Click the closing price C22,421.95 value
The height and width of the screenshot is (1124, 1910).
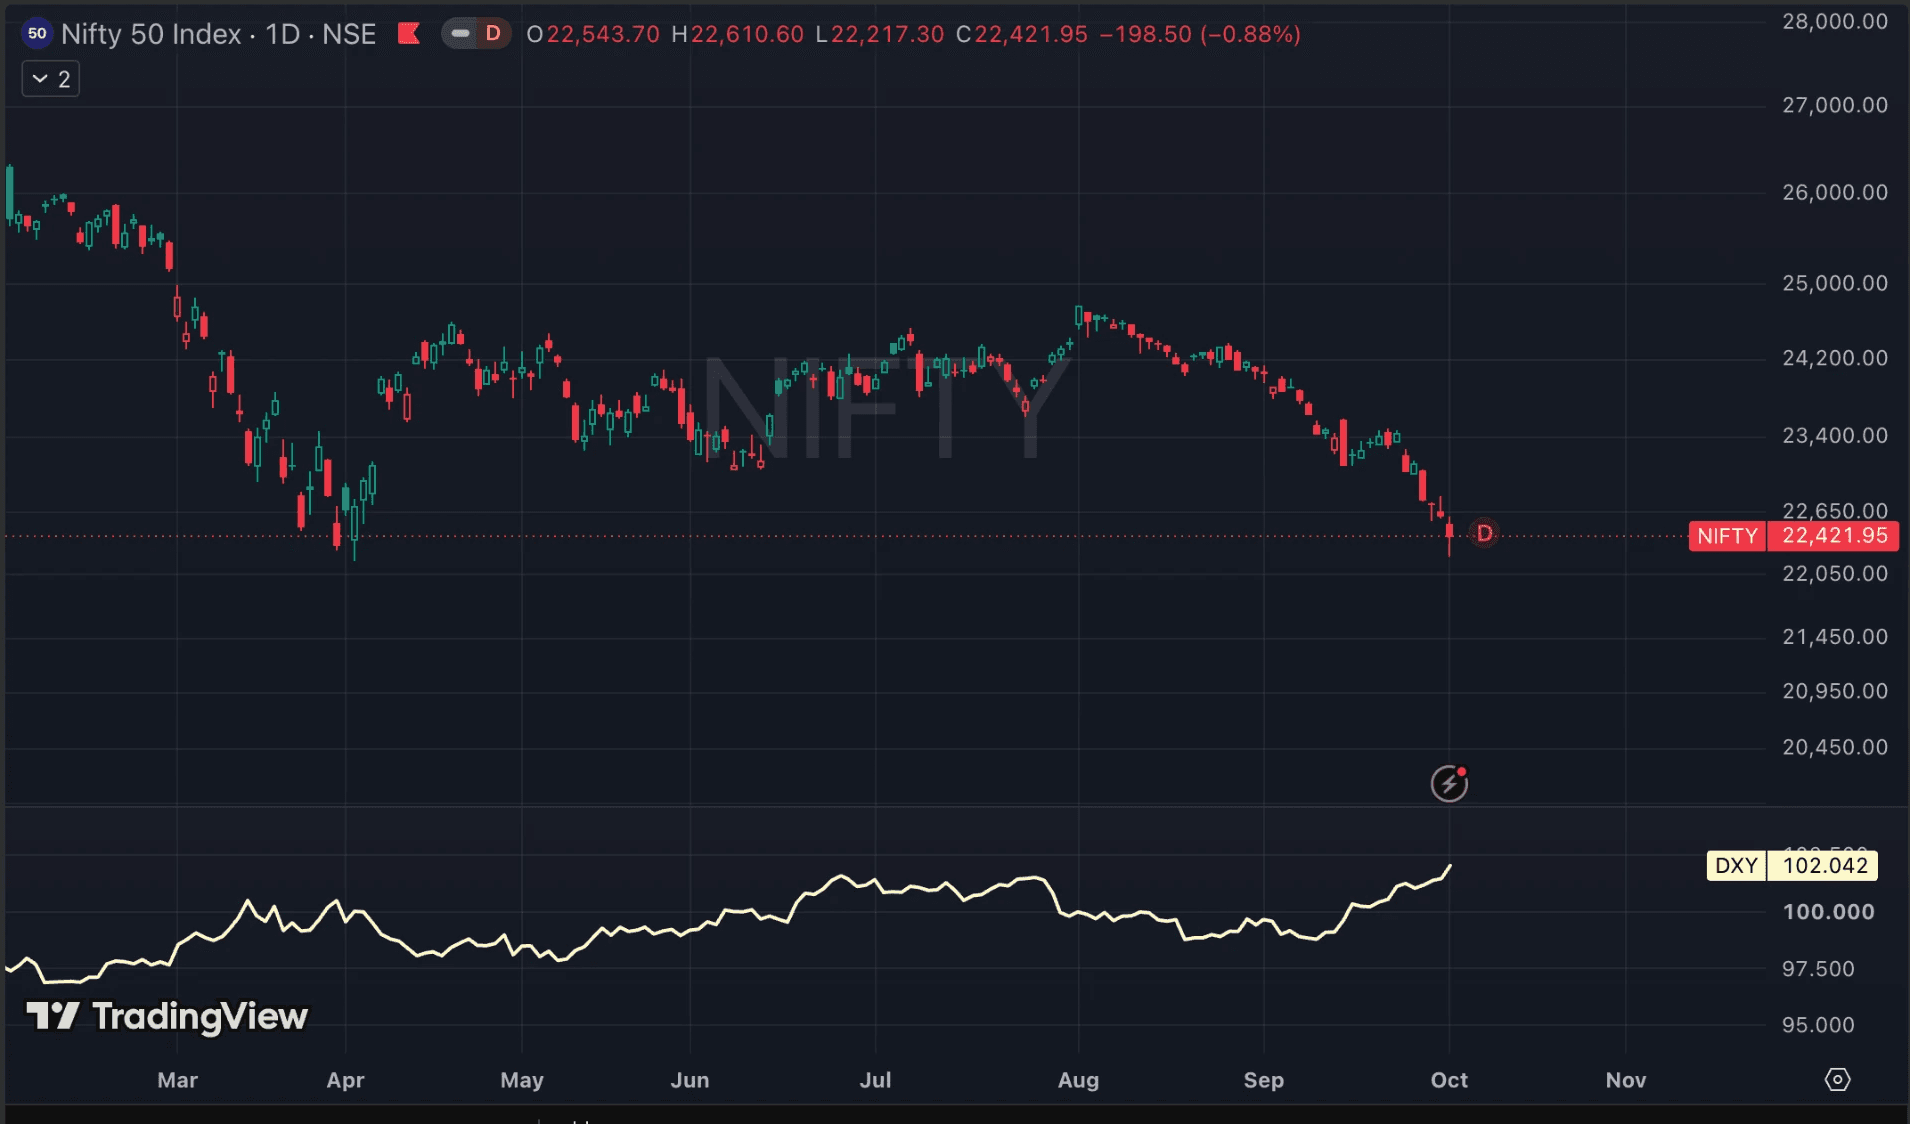[1021, 34]
